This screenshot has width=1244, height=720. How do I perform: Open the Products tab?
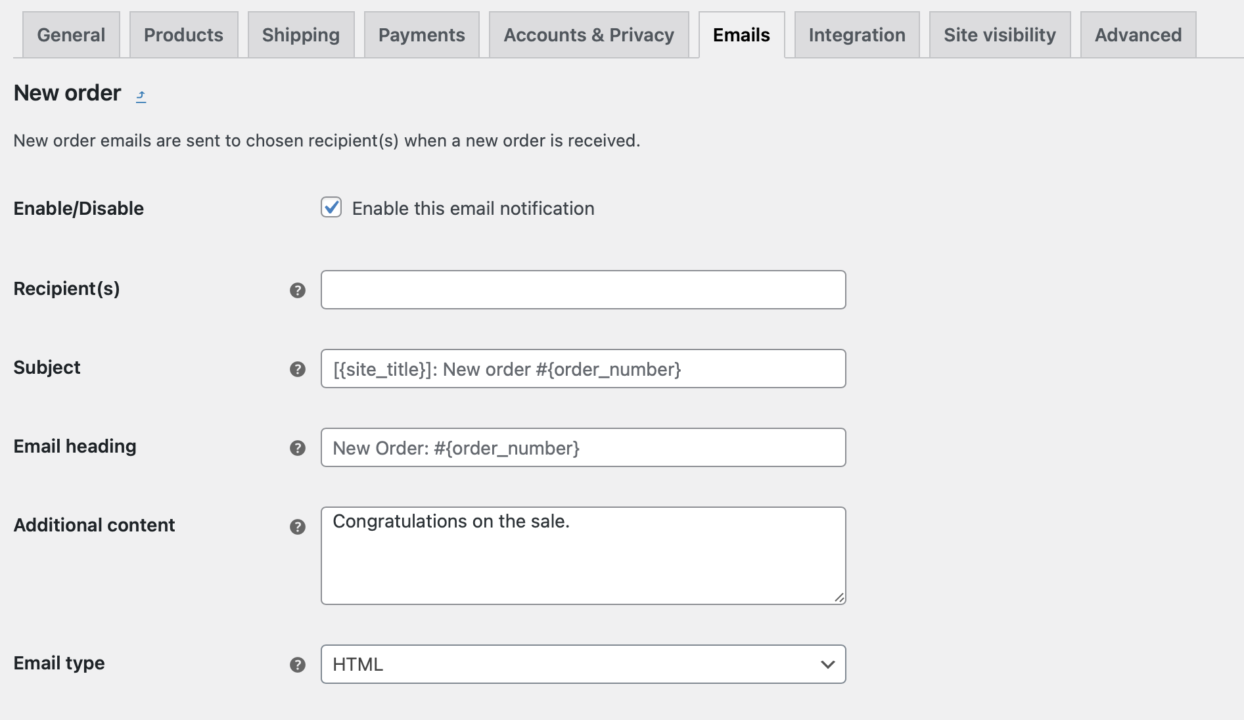[x=183, y=34]
